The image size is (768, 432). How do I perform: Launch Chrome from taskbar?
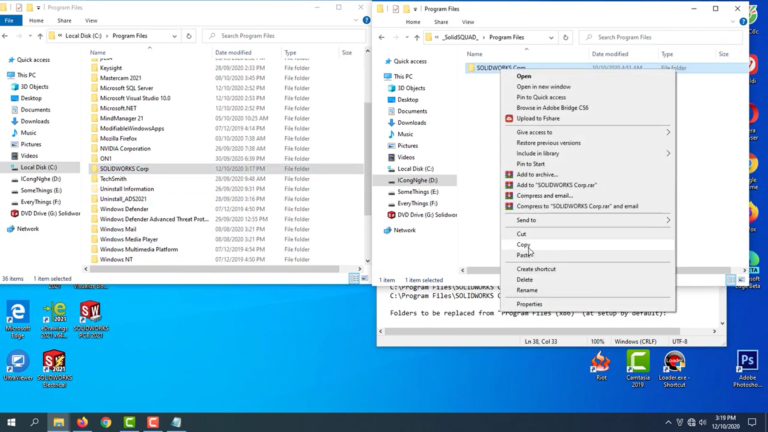pyautogui.click(x=105, y=422)
